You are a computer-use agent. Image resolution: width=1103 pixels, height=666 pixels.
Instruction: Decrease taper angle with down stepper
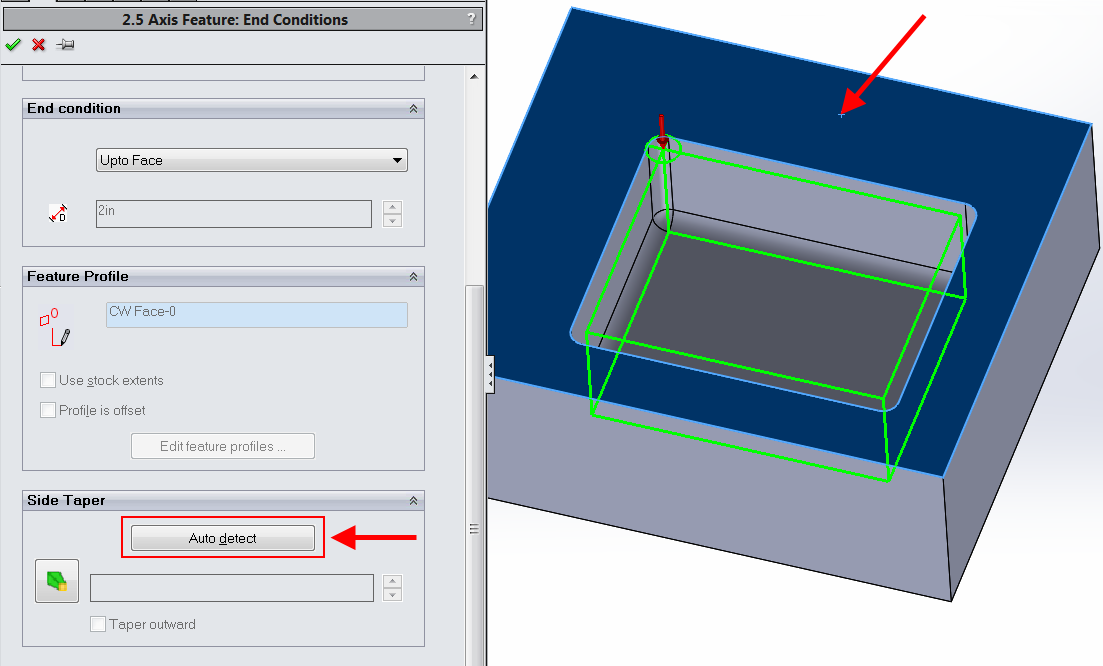pyautogui.click(x=393, y=595)
